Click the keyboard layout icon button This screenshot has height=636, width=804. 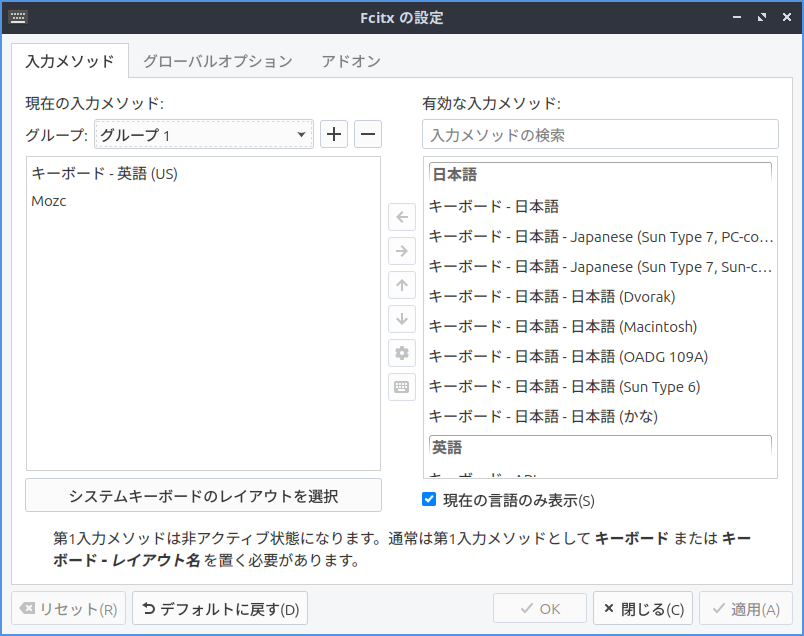(x=402, y=387)
